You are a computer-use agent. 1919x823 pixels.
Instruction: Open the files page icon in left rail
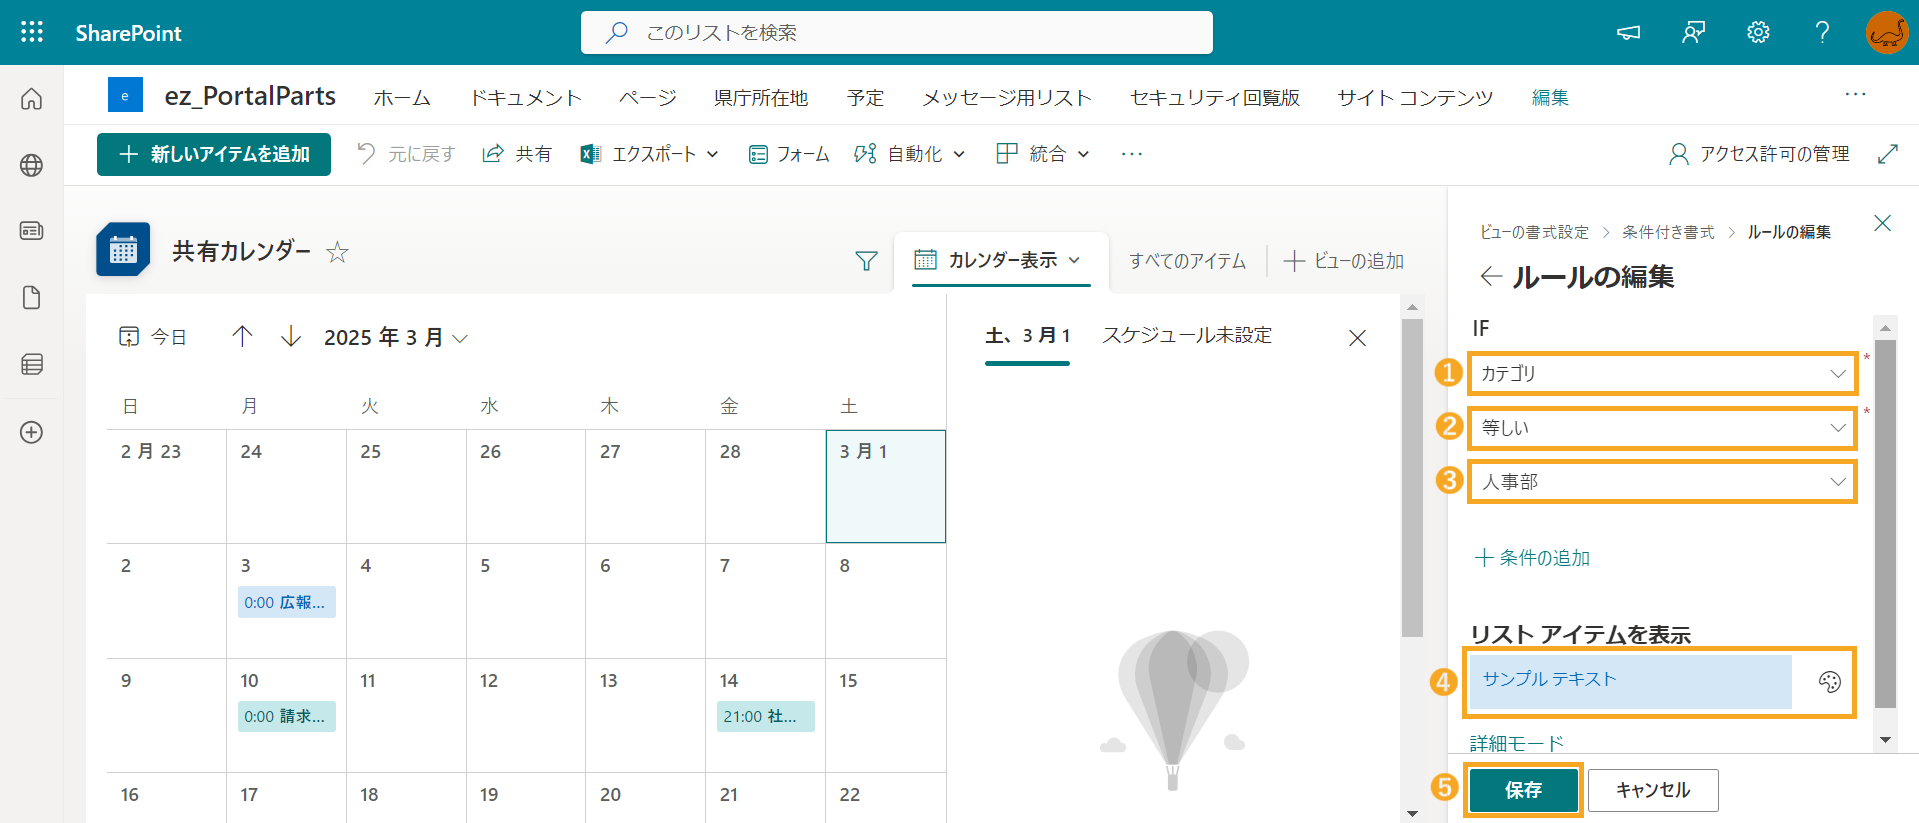(x=32, y=298)
